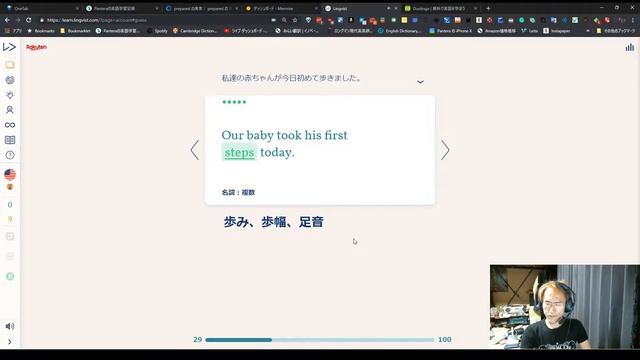Click the Japanese translation sentence at top
The height and width of the screenshot is (360, 640).
(x=291, y=78)
